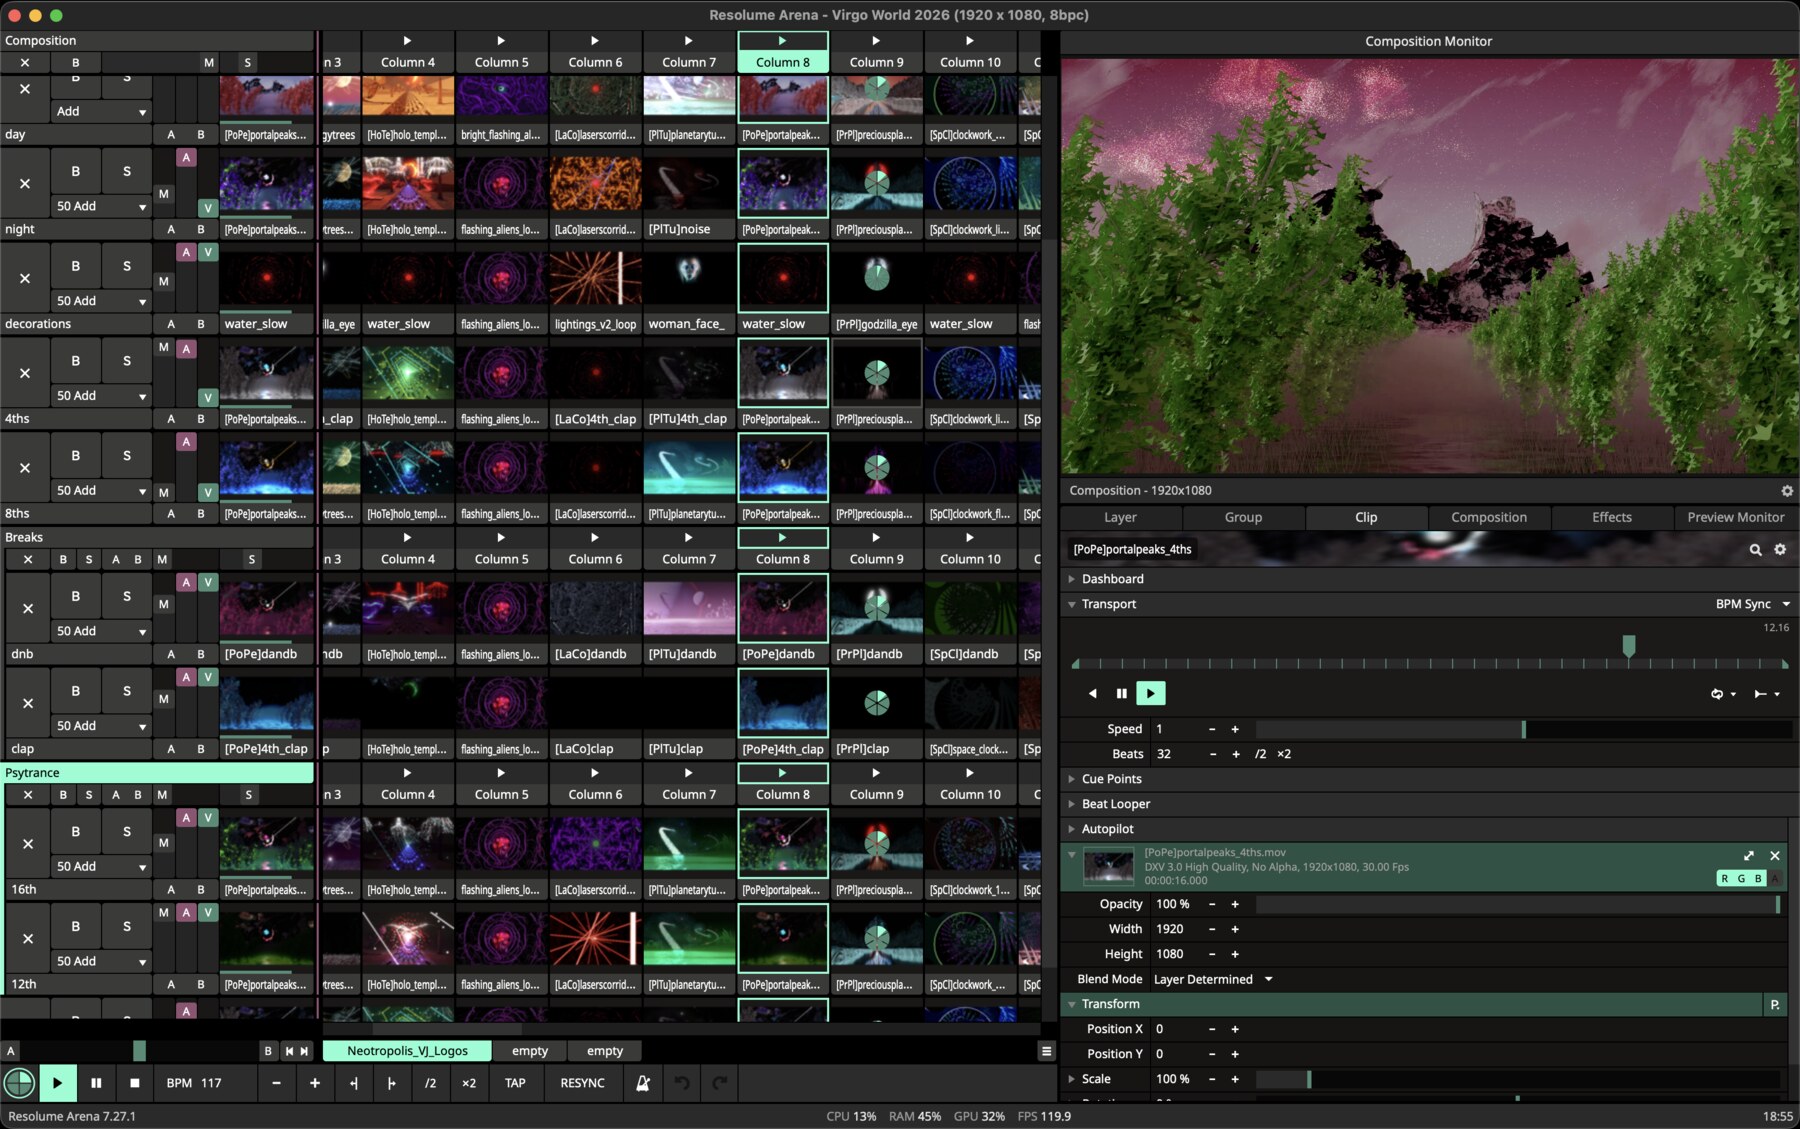
Task: Click the undo arrow in the bottom toolbar
Action: pyautogui.click(x=682, y=1083)
